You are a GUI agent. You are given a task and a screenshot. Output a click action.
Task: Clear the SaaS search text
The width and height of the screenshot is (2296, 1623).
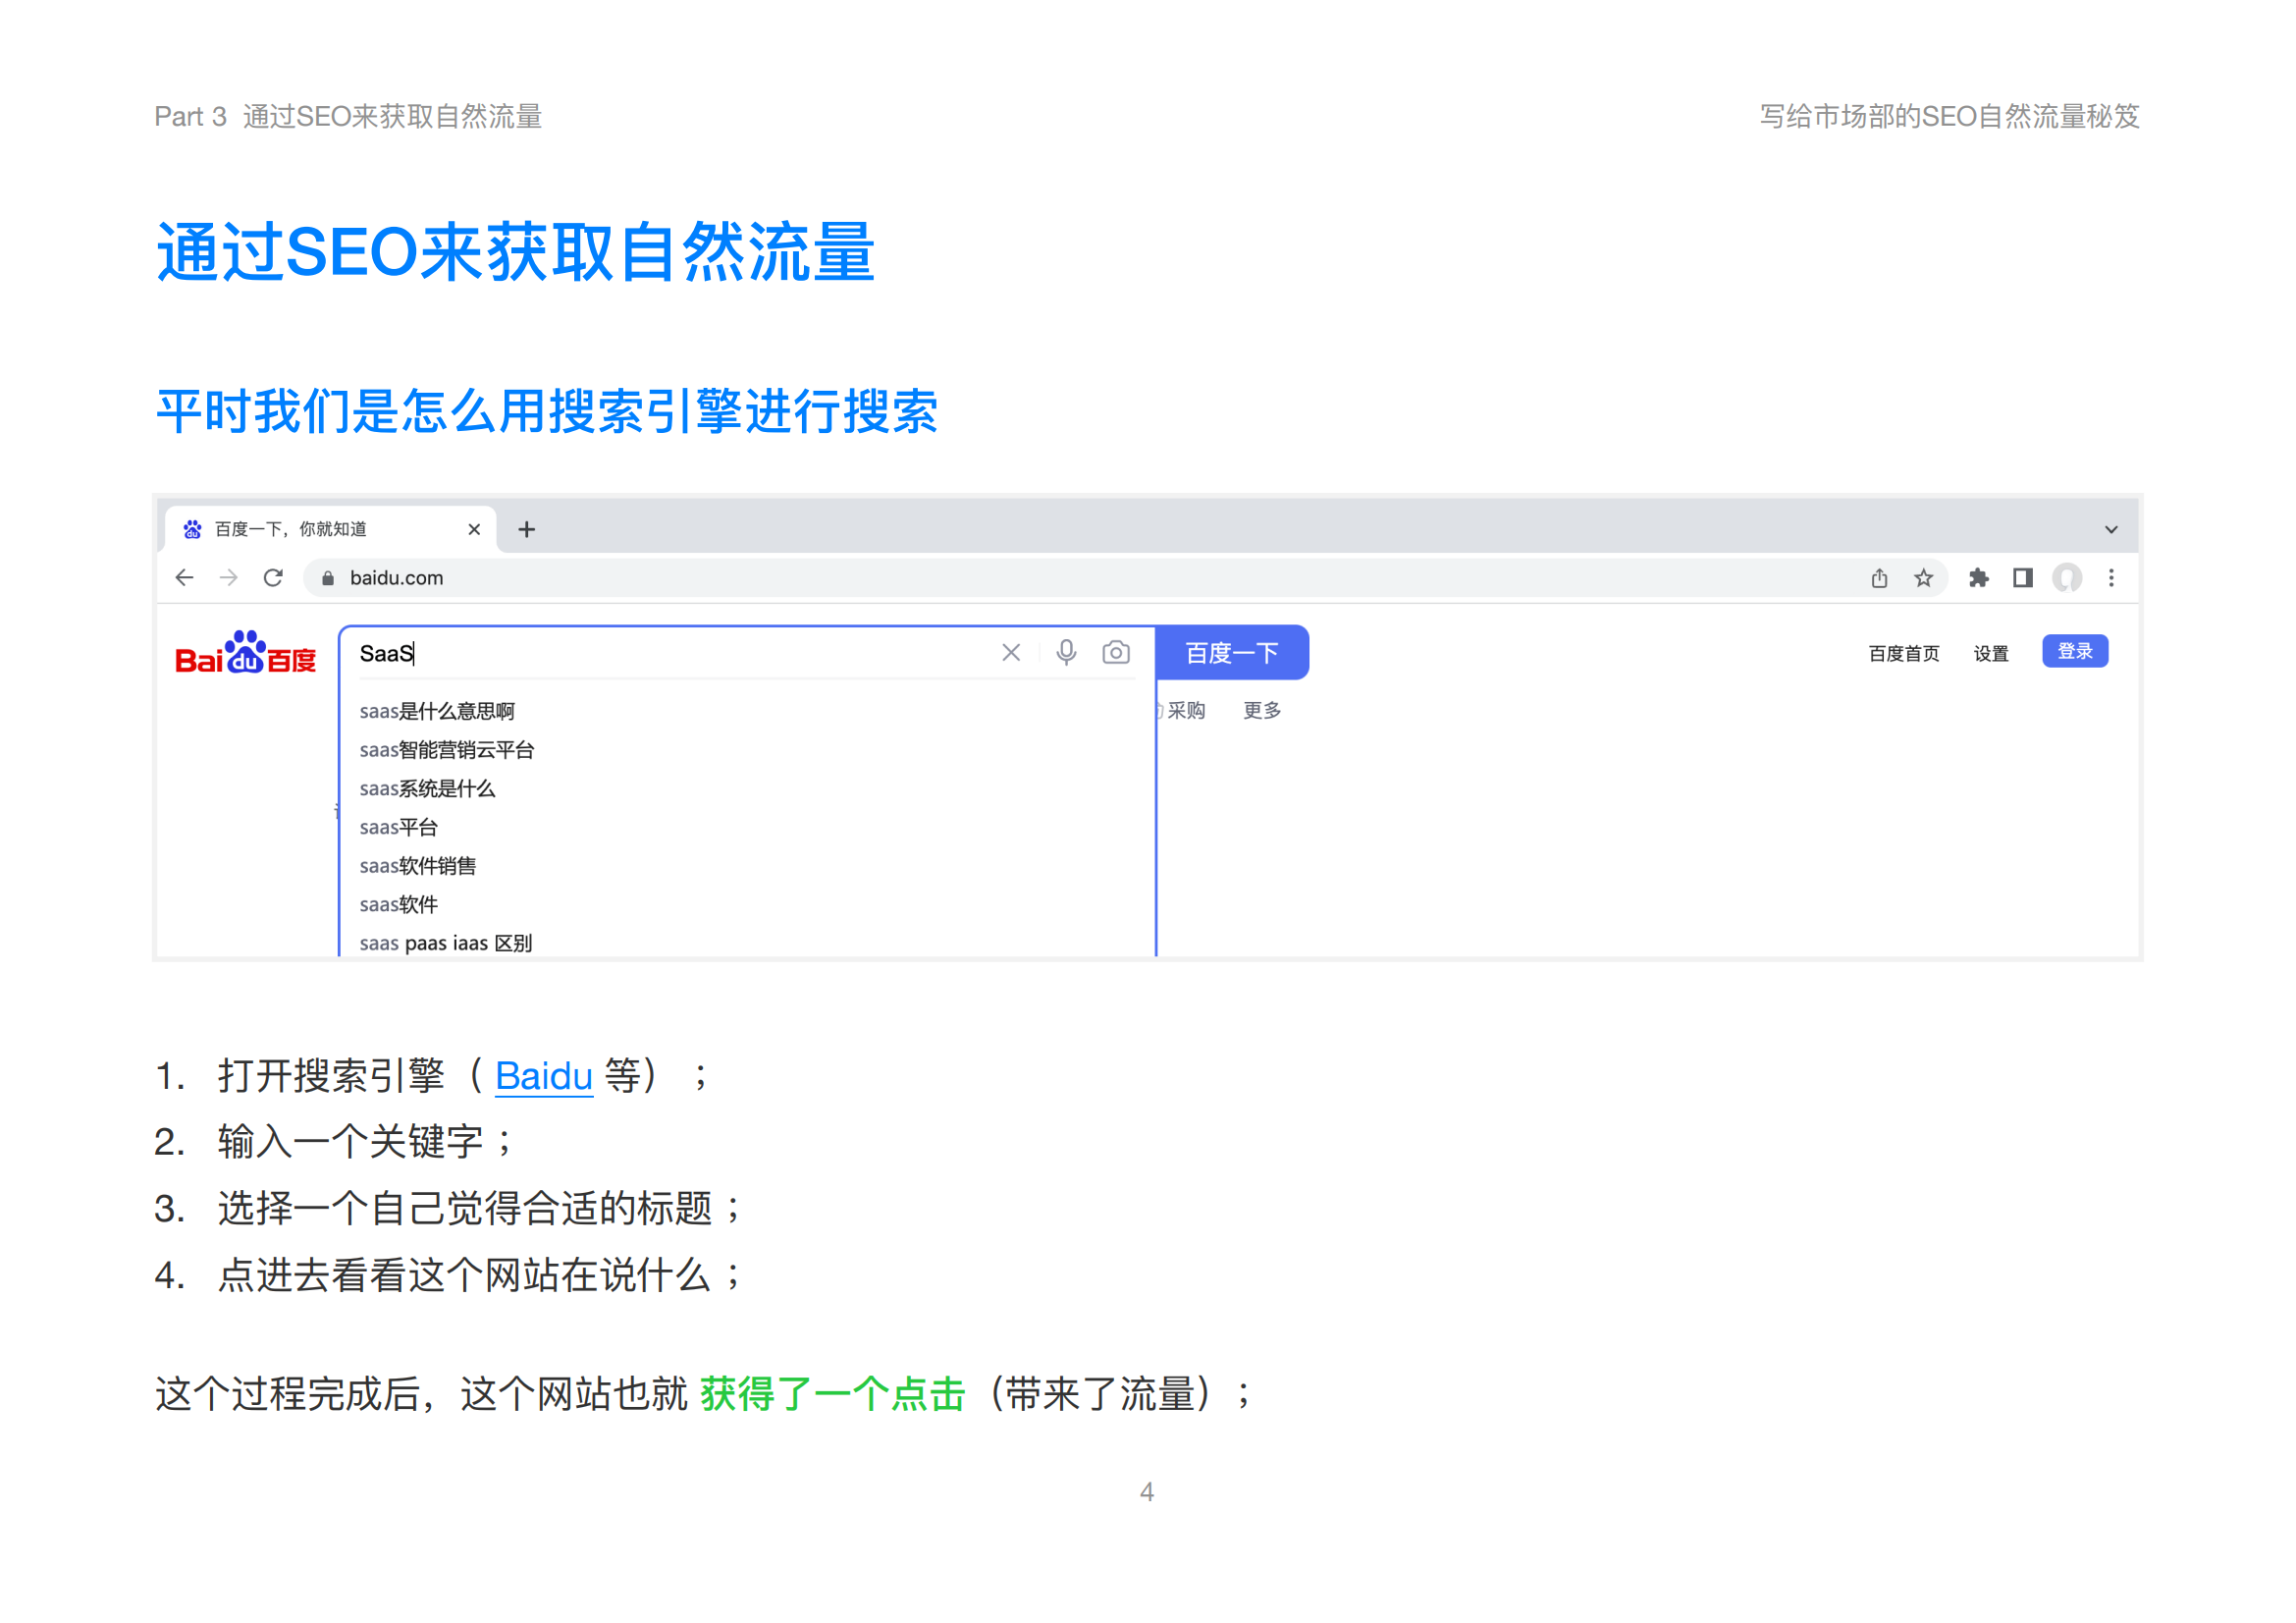1011,653
